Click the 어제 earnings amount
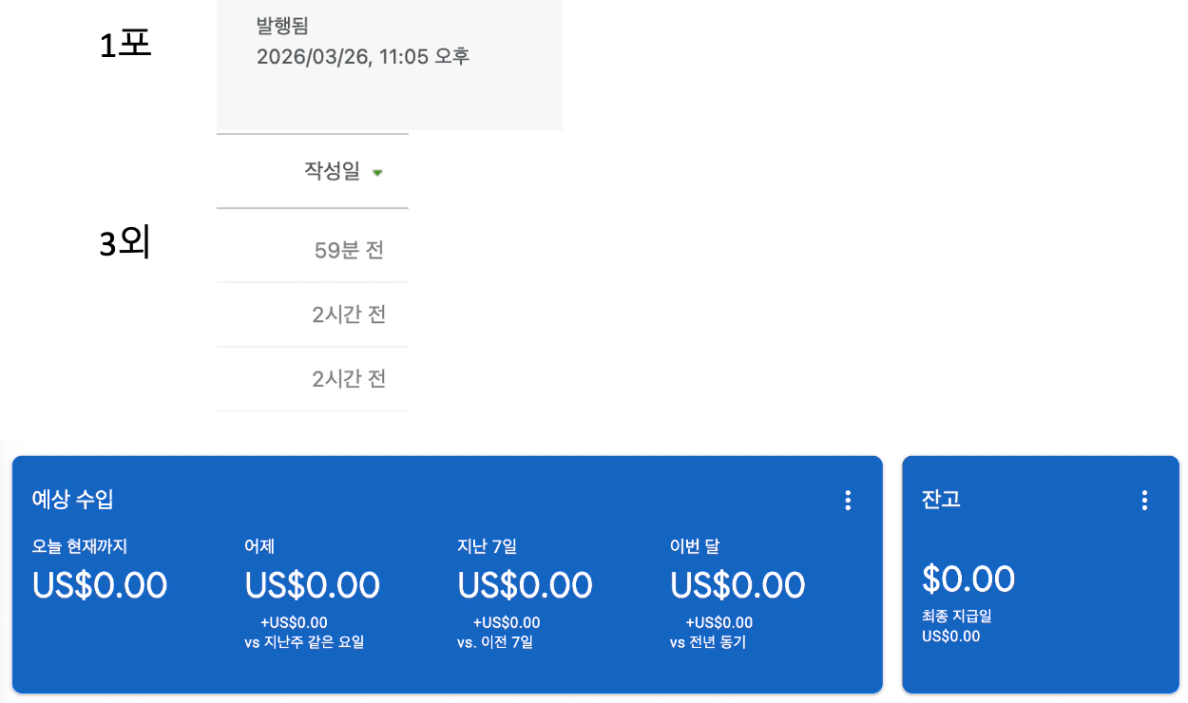 [x=312, y=585]
